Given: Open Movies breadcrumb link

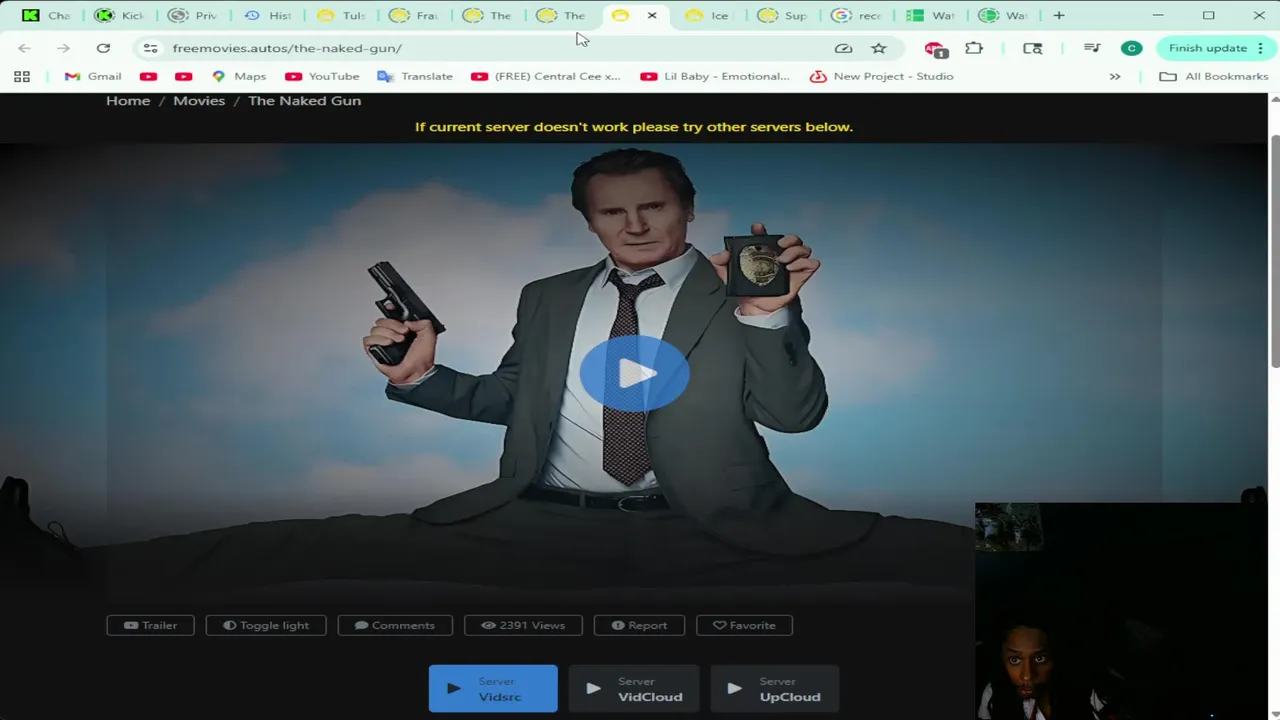Looking at the screenshot, I should tap(199, 100).
